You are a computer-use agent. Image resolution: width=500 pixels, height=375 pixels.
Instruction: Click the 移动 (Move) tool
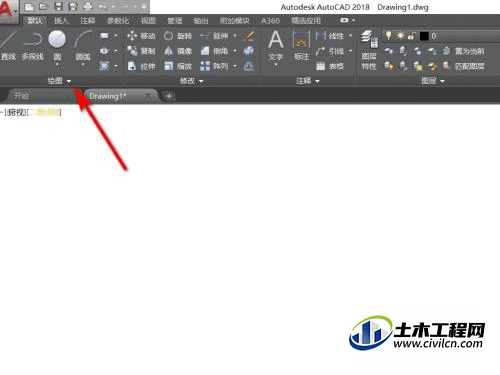(x=141, y=36)
